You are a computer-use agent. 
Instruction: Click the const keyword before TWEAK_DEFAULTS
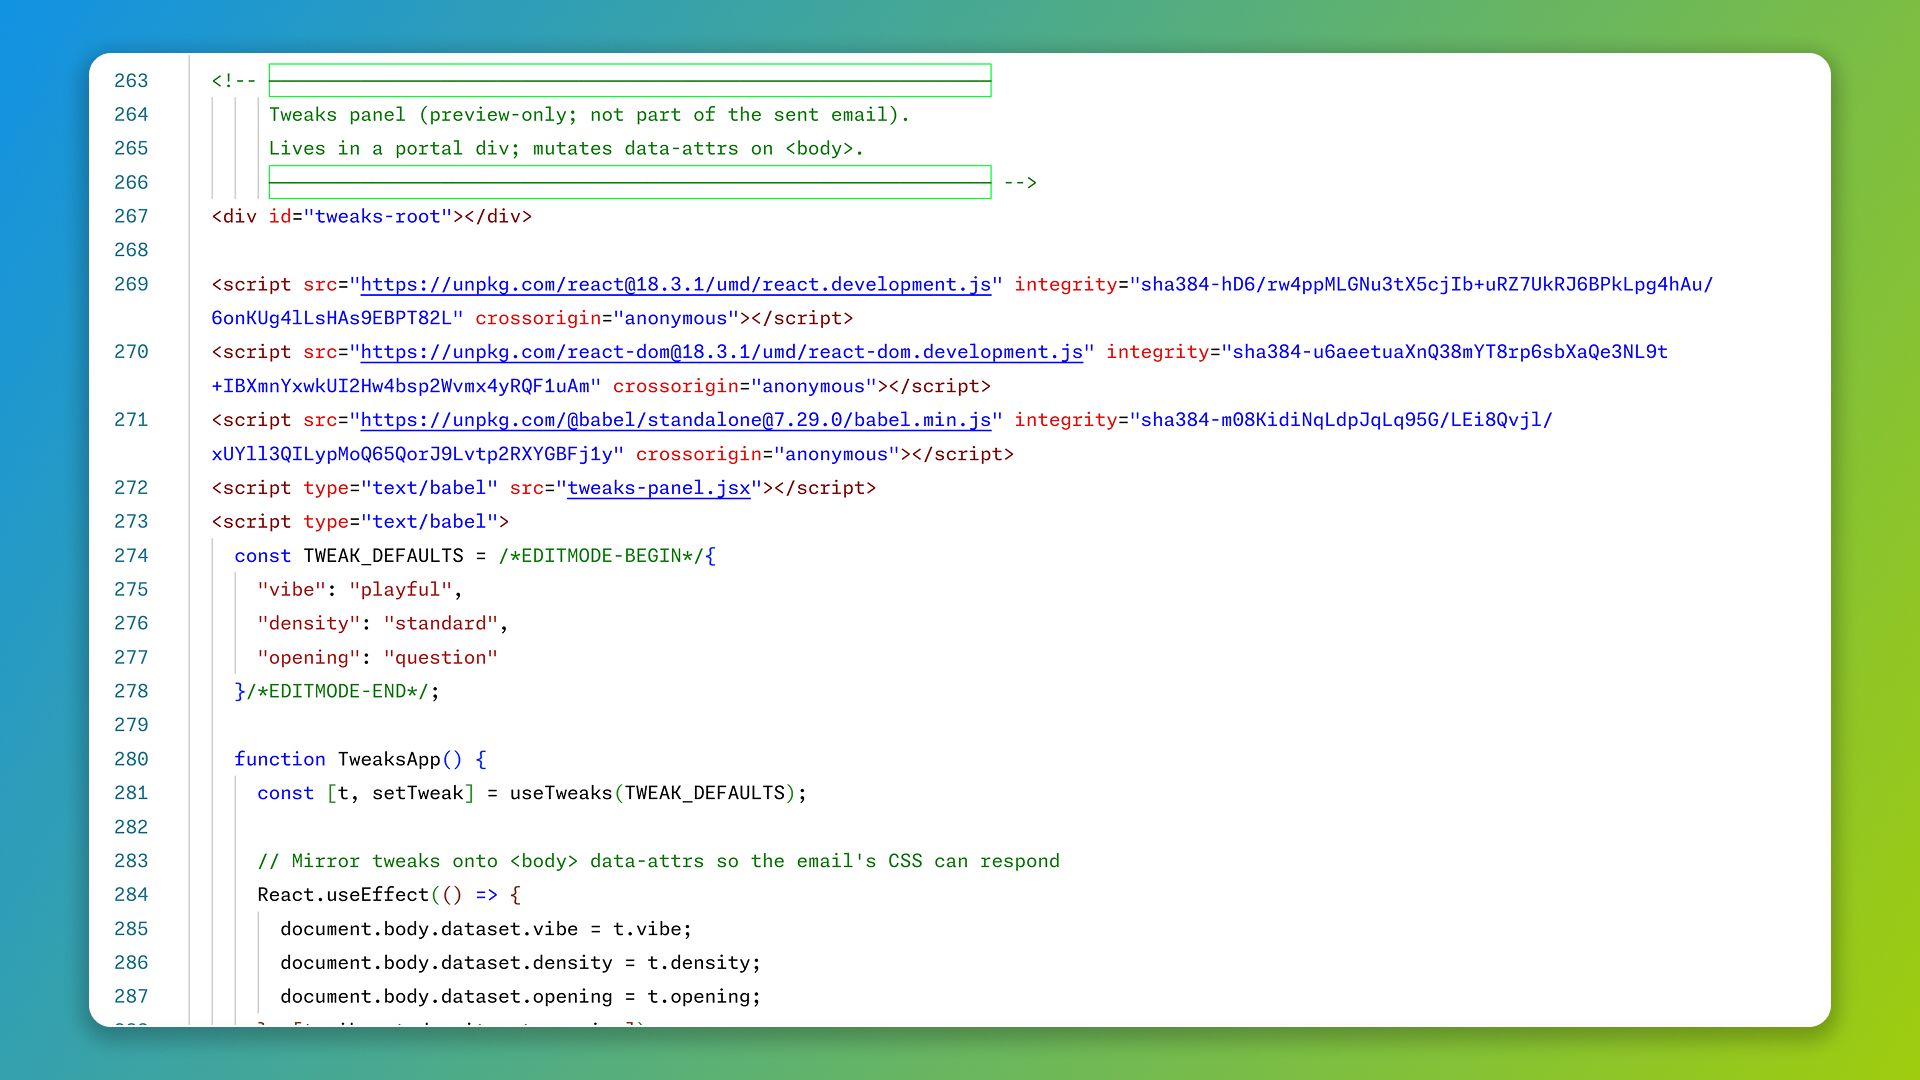tap(263, 556)
